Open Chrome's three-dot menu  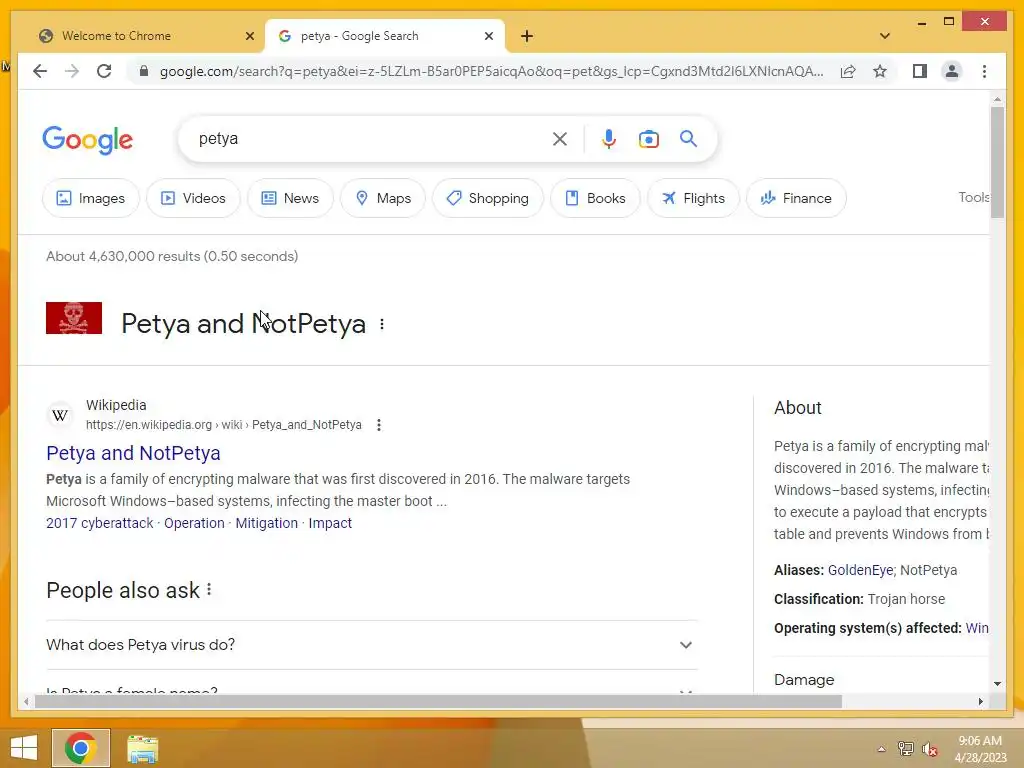pos(984,71)
